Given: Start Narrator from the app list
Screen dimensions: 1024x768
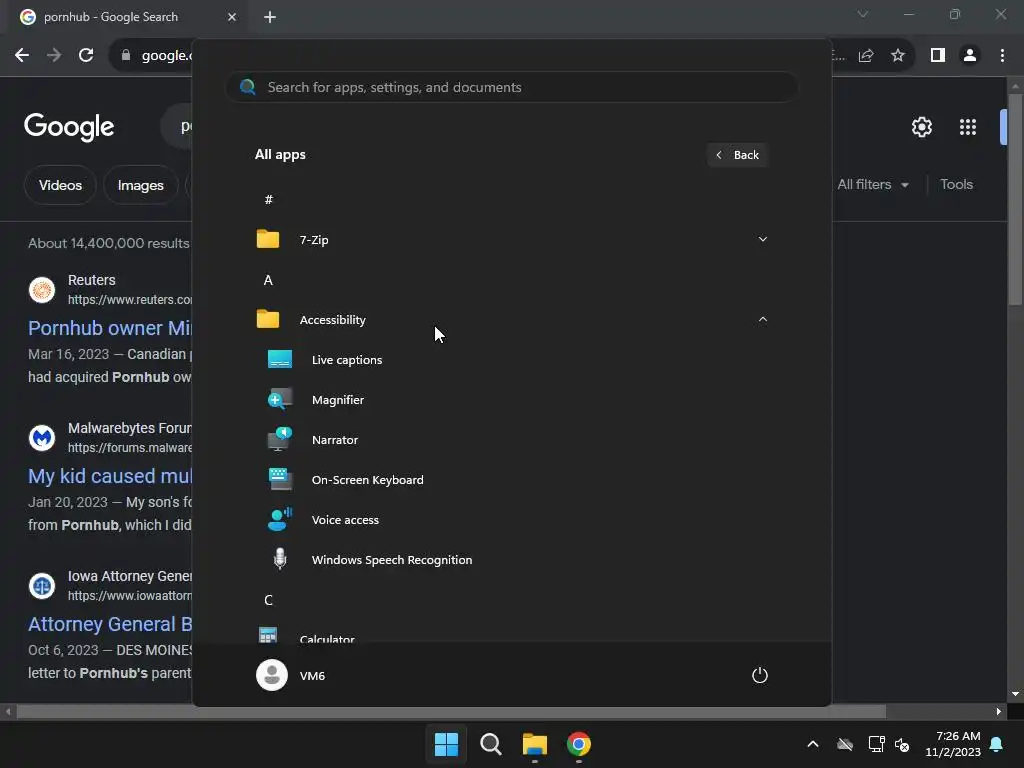Looking at the screenshot, I should pyautogui.click(x=512, y=440).
